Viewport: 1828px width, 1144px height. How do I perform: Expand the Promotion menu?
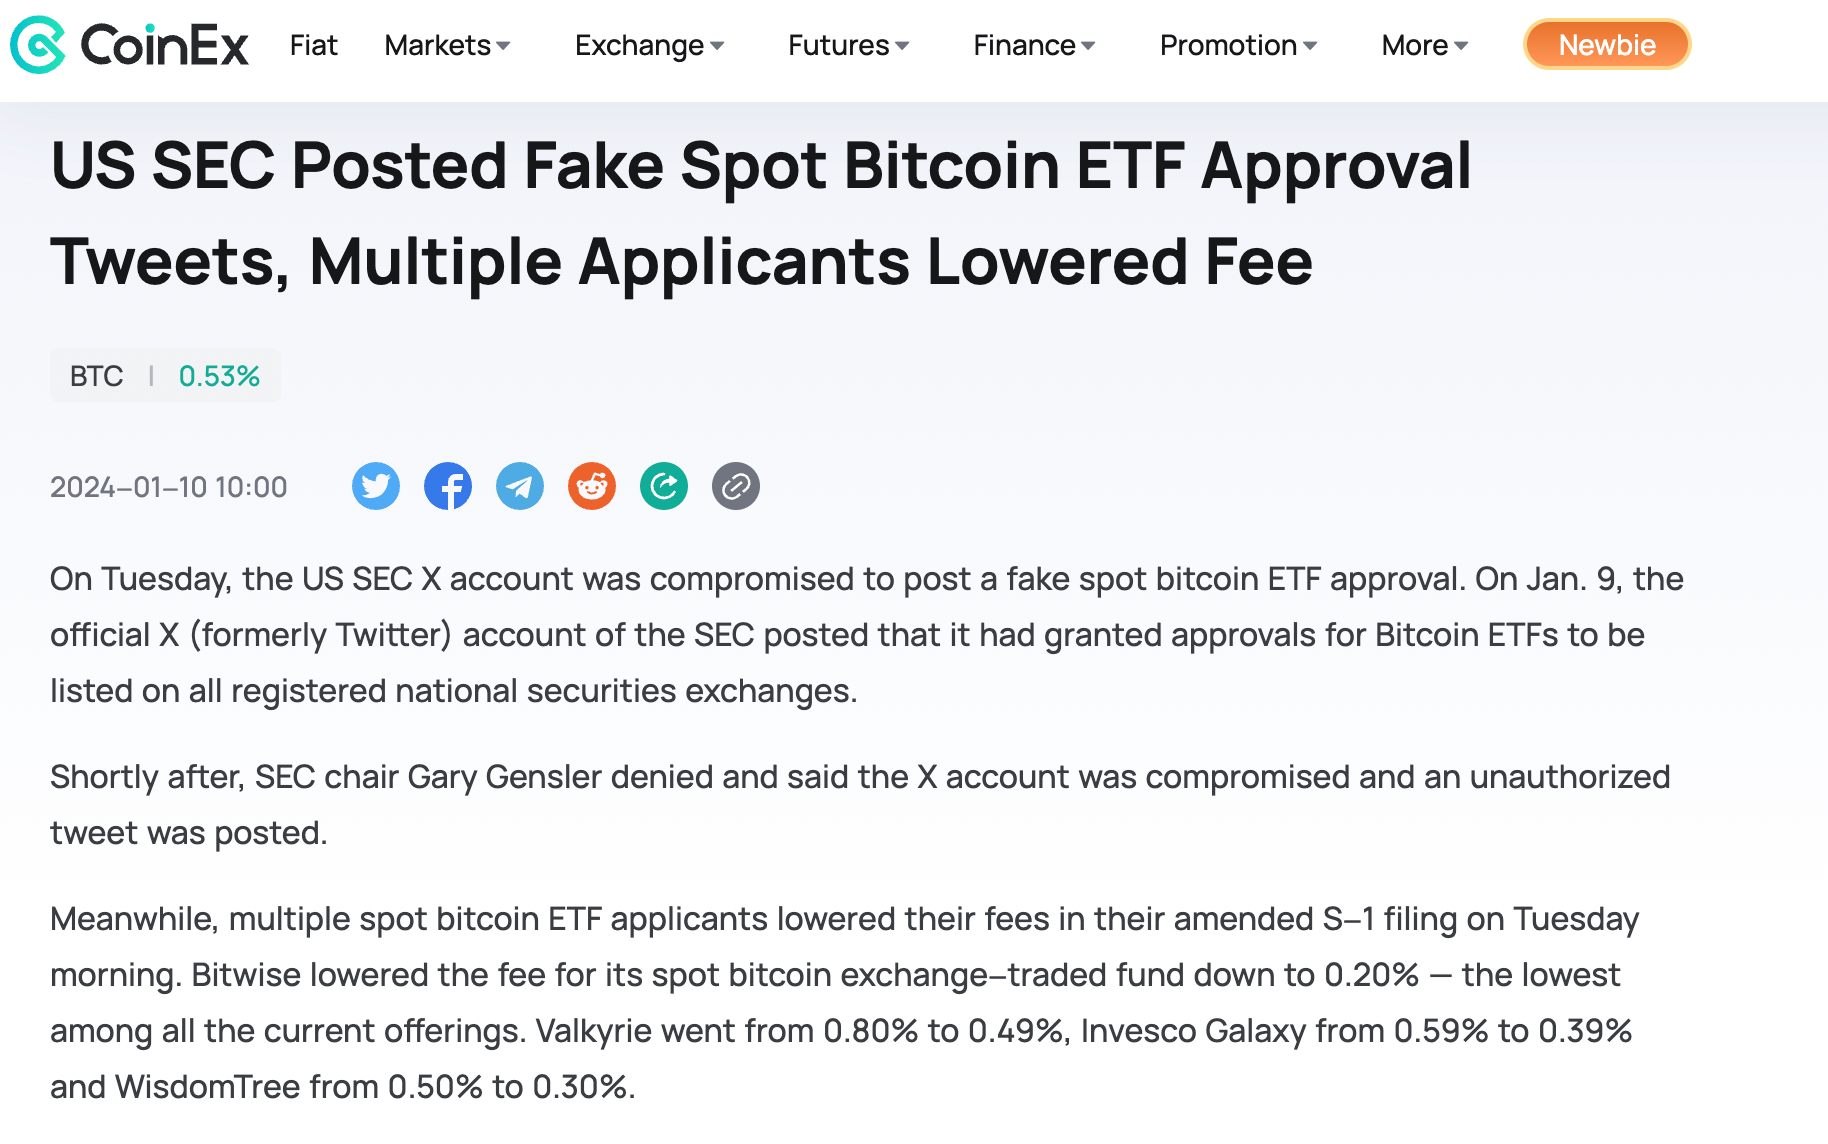(x=1238, y=45)
